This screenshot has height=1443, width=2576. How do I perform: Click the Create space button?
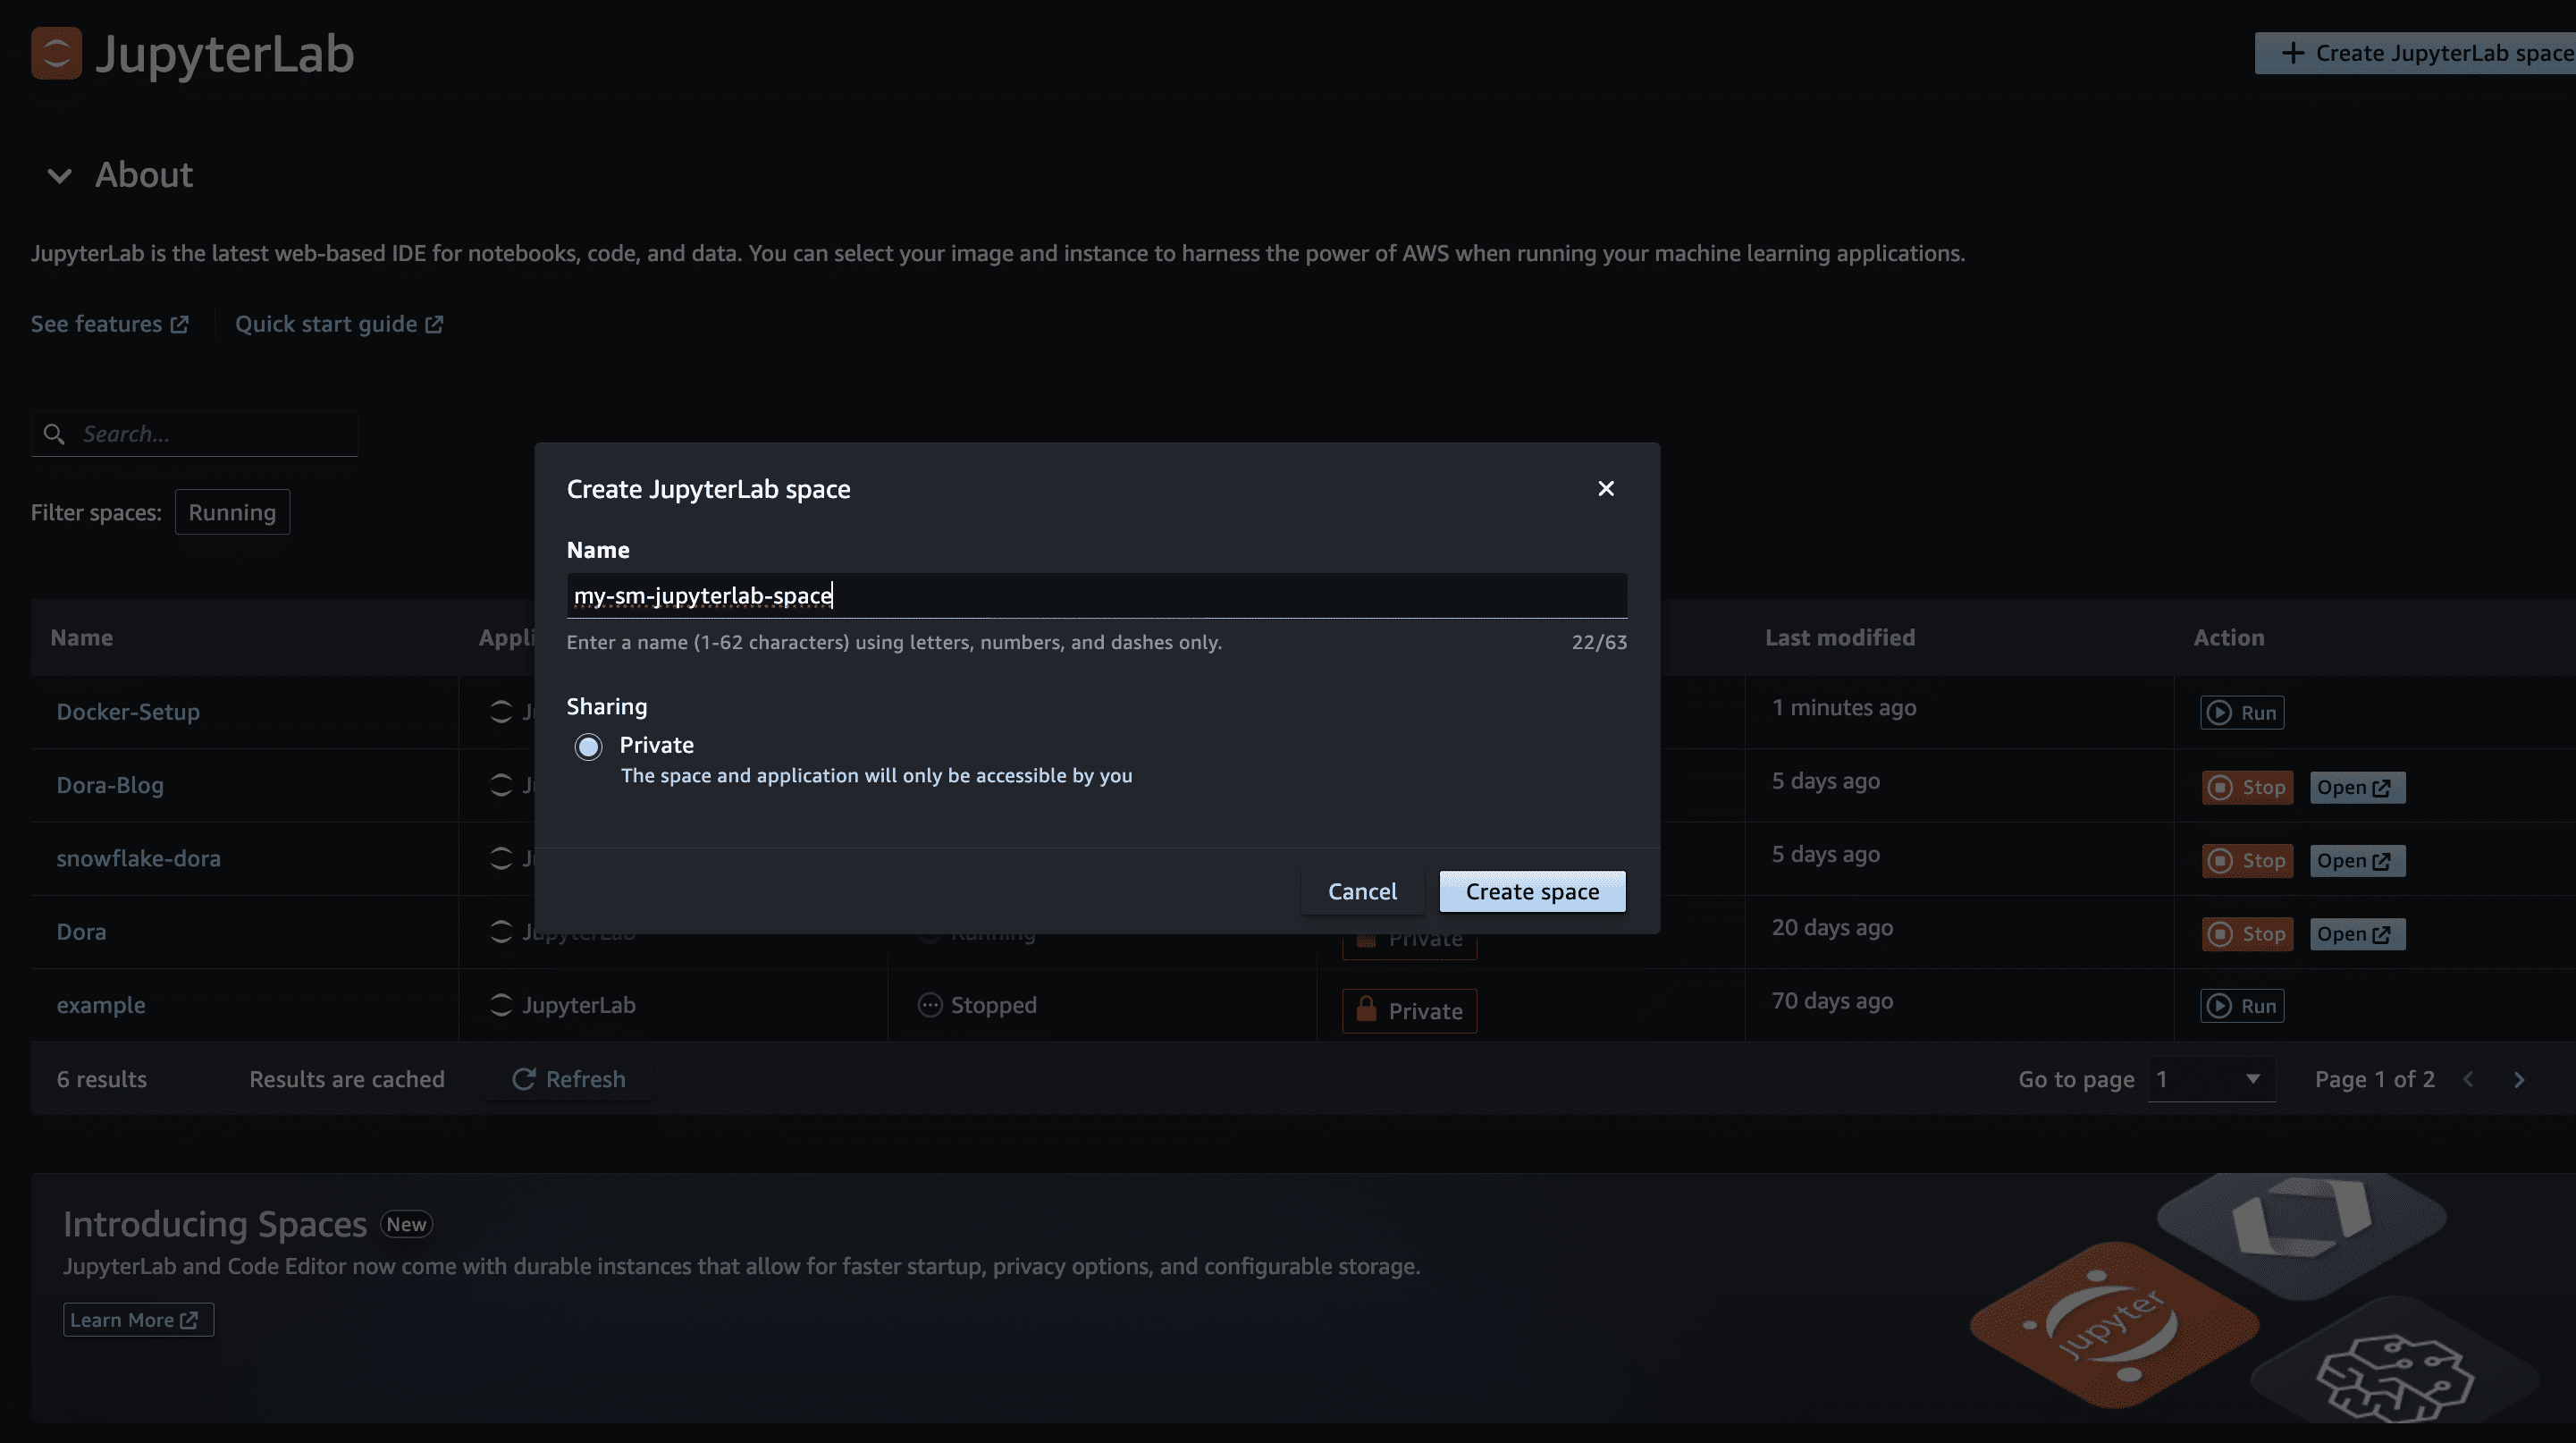tap(1532, 890)
